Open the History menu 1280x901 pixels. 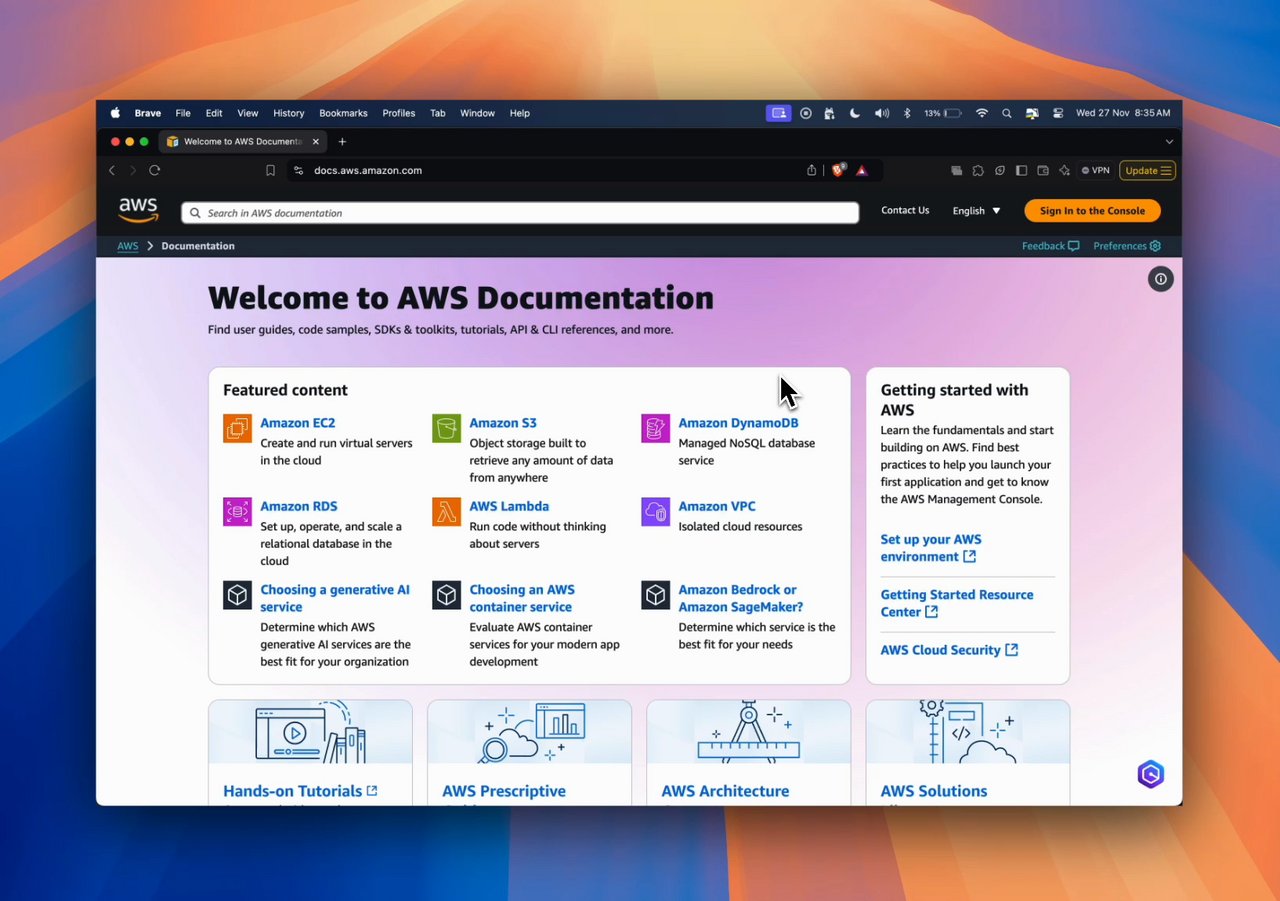click(289, 113)
